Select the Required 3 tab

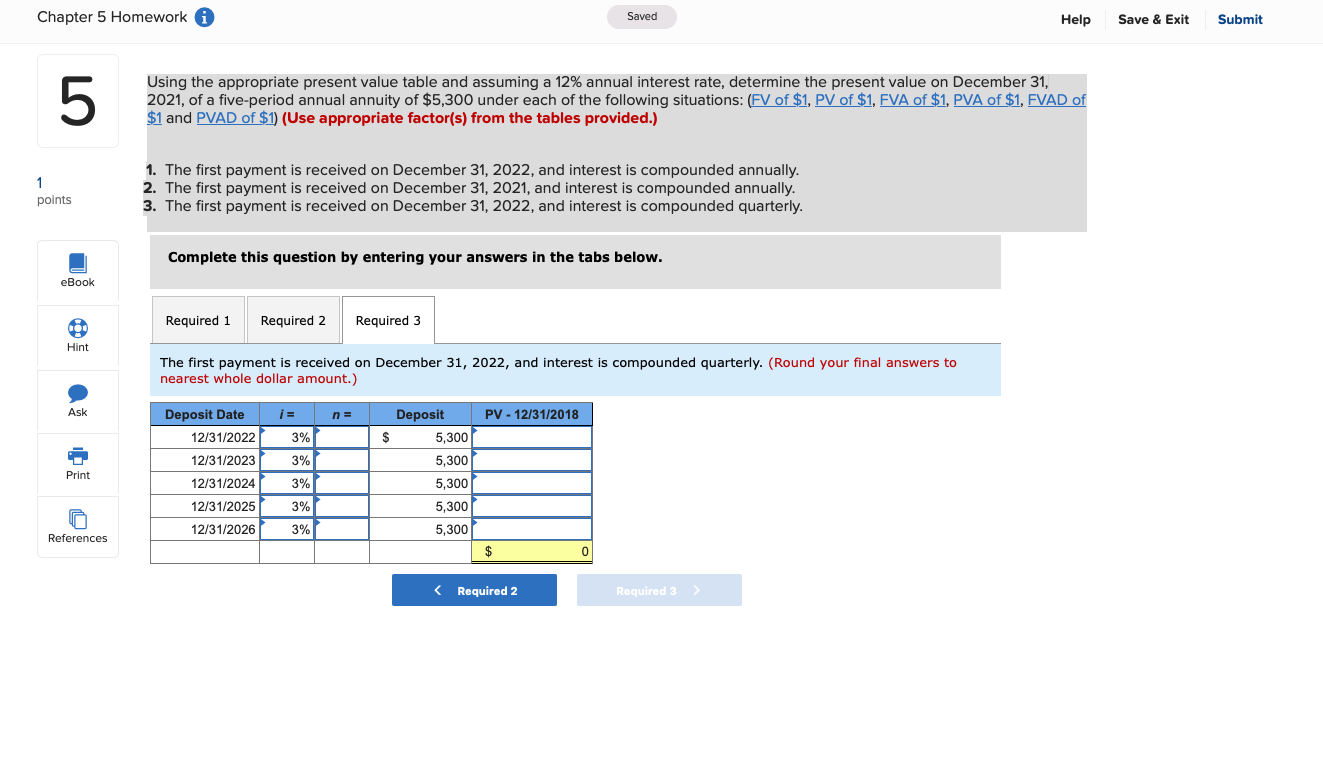(388, 319)
